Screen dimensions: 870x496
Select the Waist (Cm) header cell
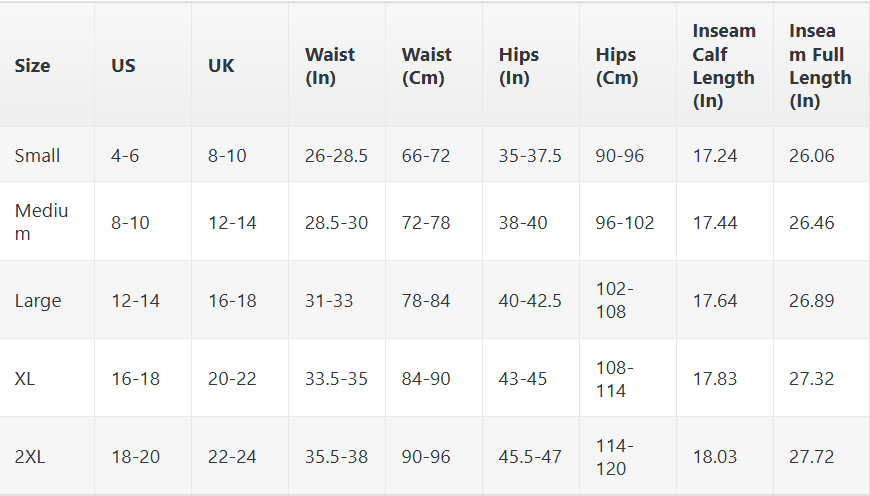[427, 66]
